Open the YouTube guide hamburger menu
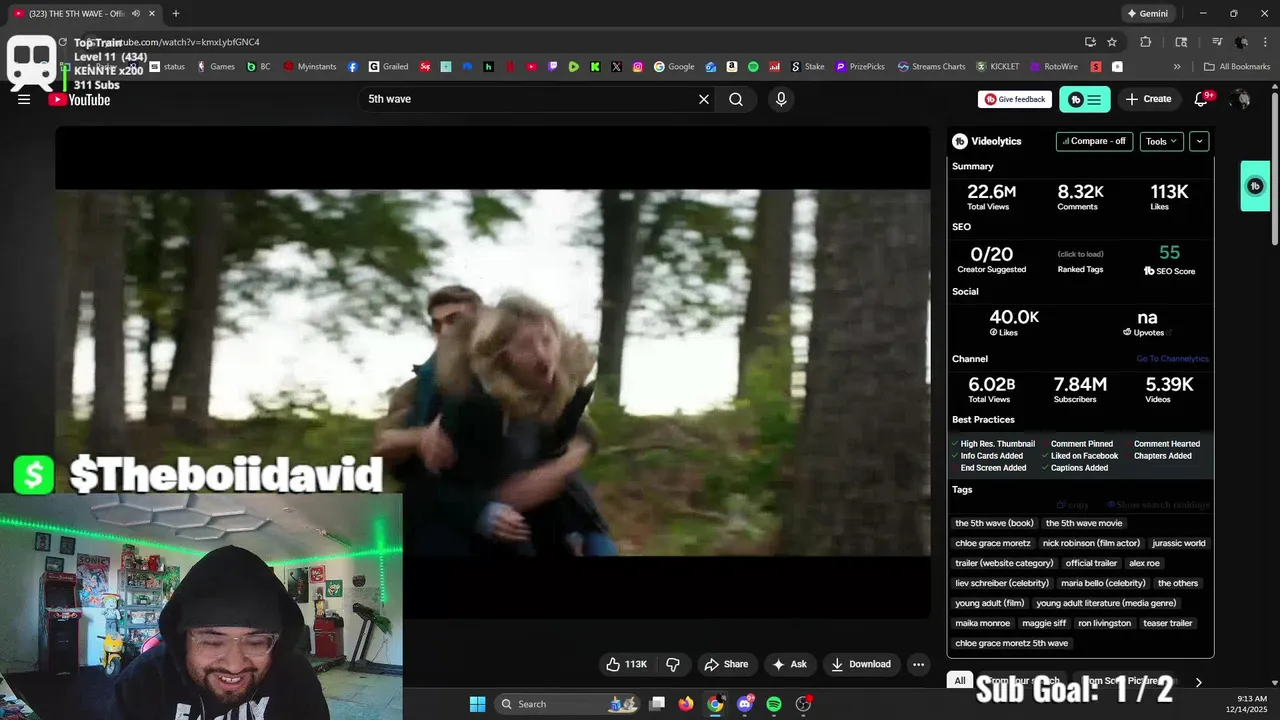 point(24,99)
